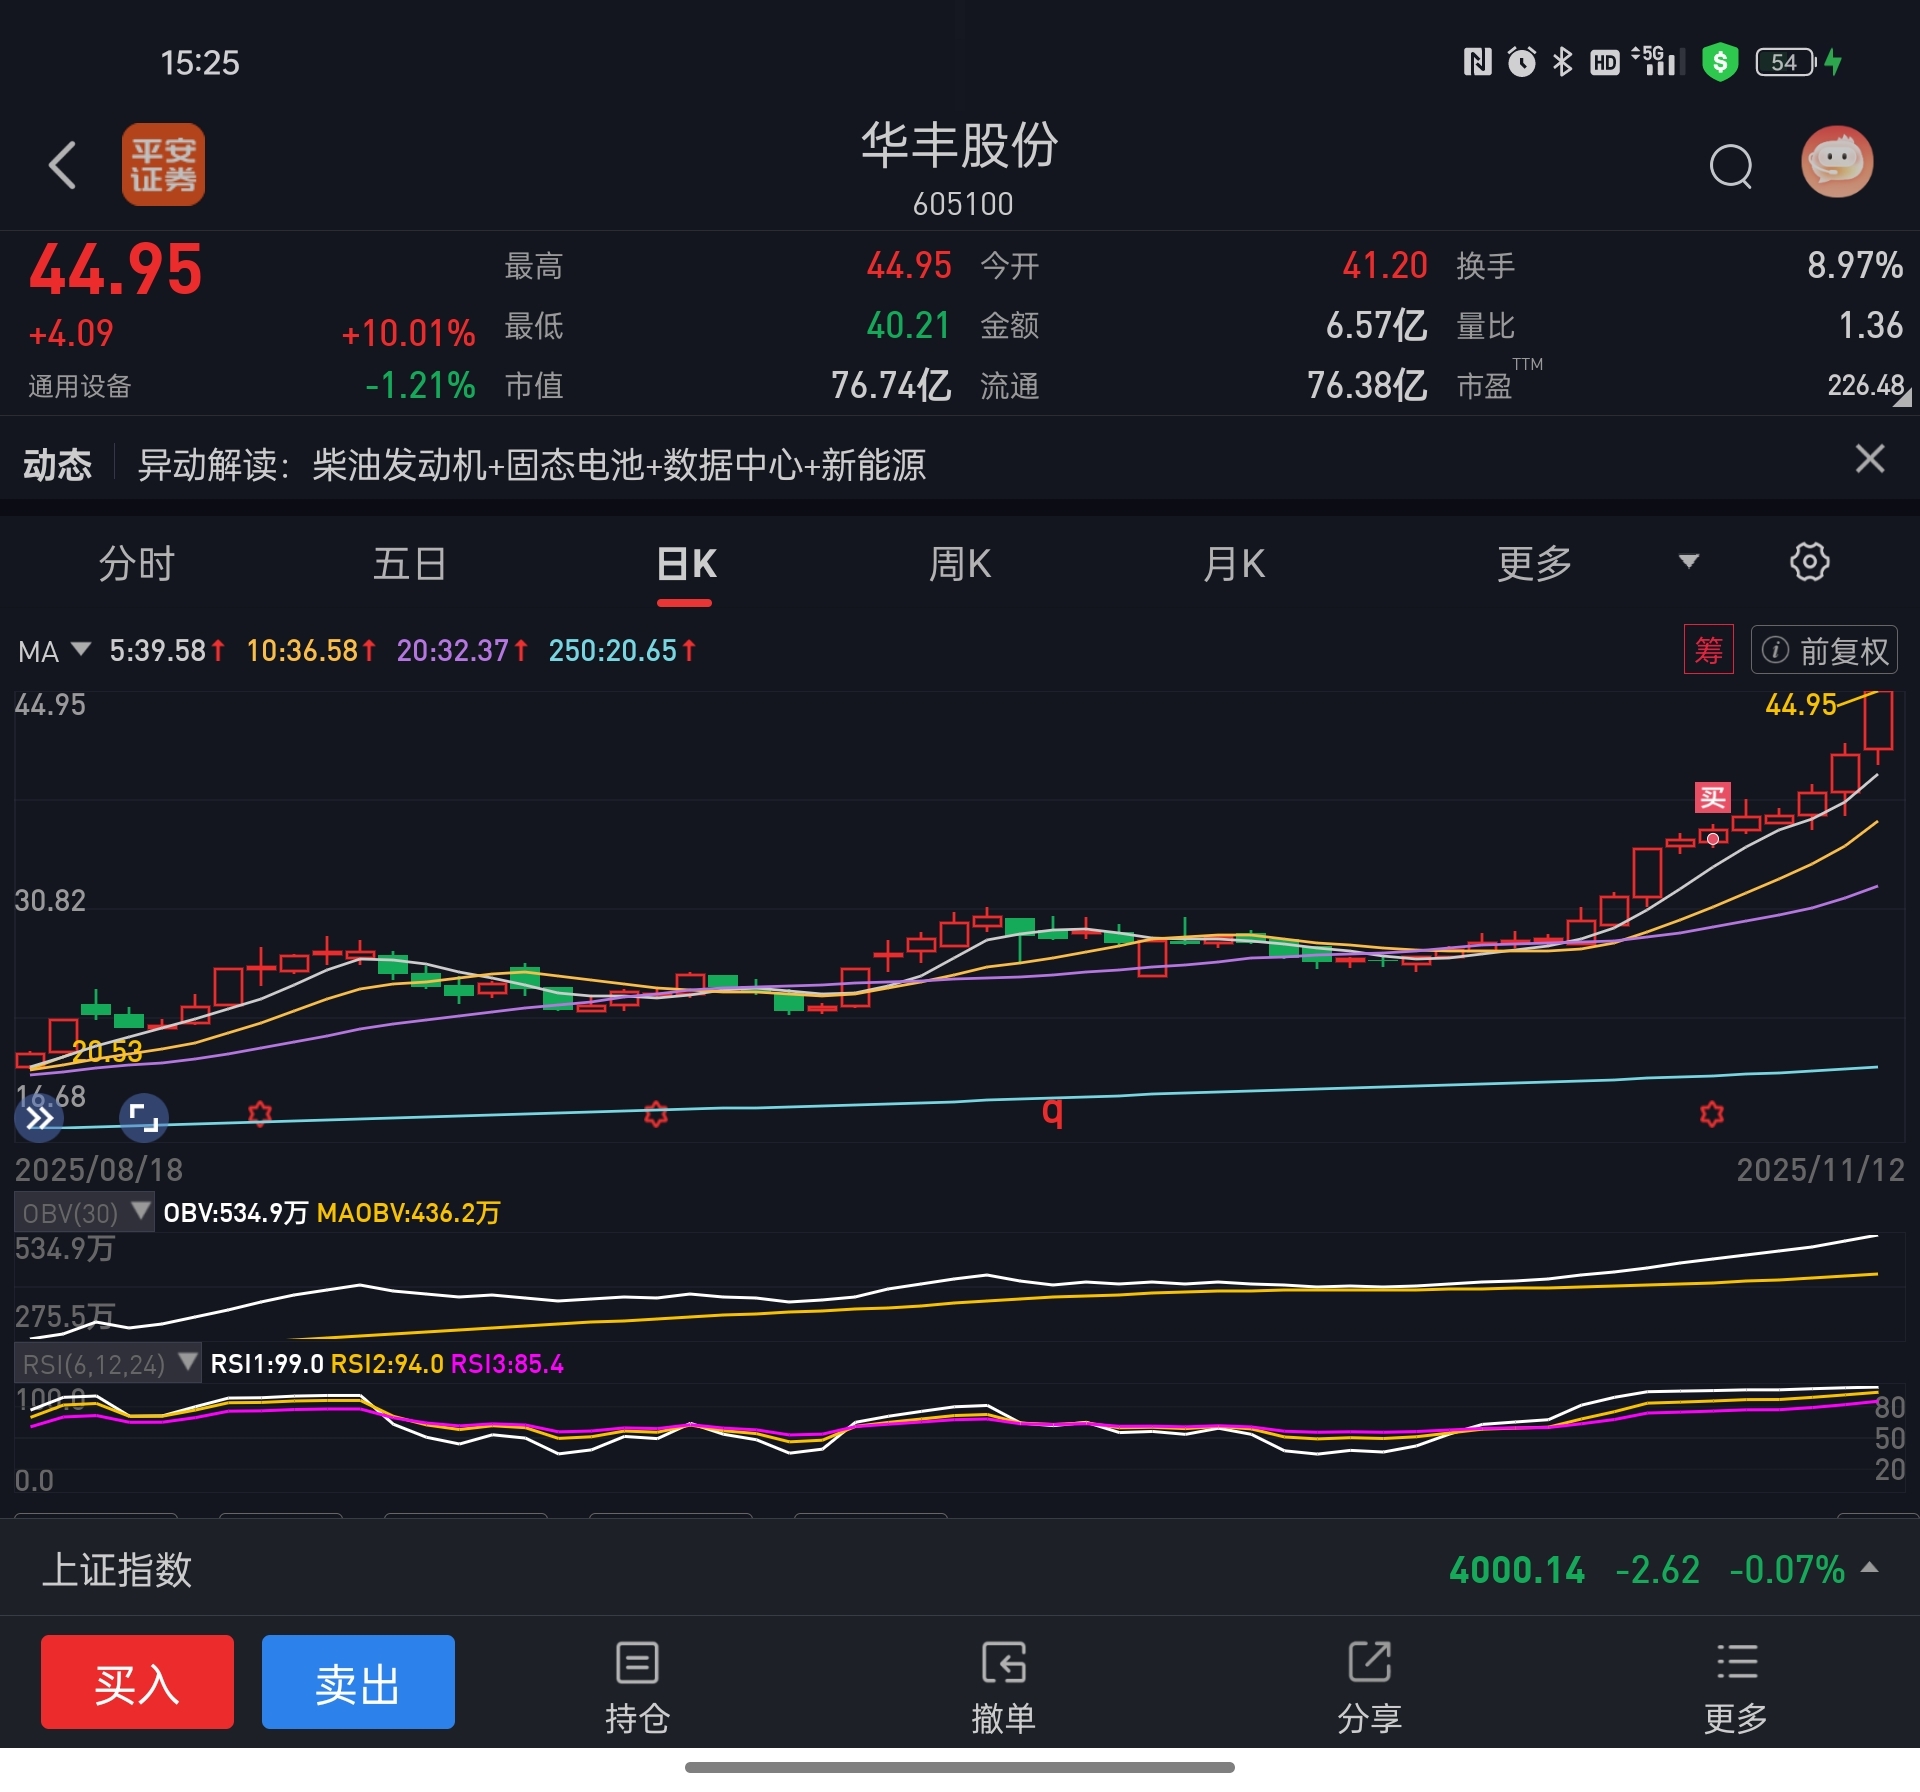Tap the double-arrow scroll chart icon
The width and height of the screenshot is (1920, 1792).
[39, 1117]
